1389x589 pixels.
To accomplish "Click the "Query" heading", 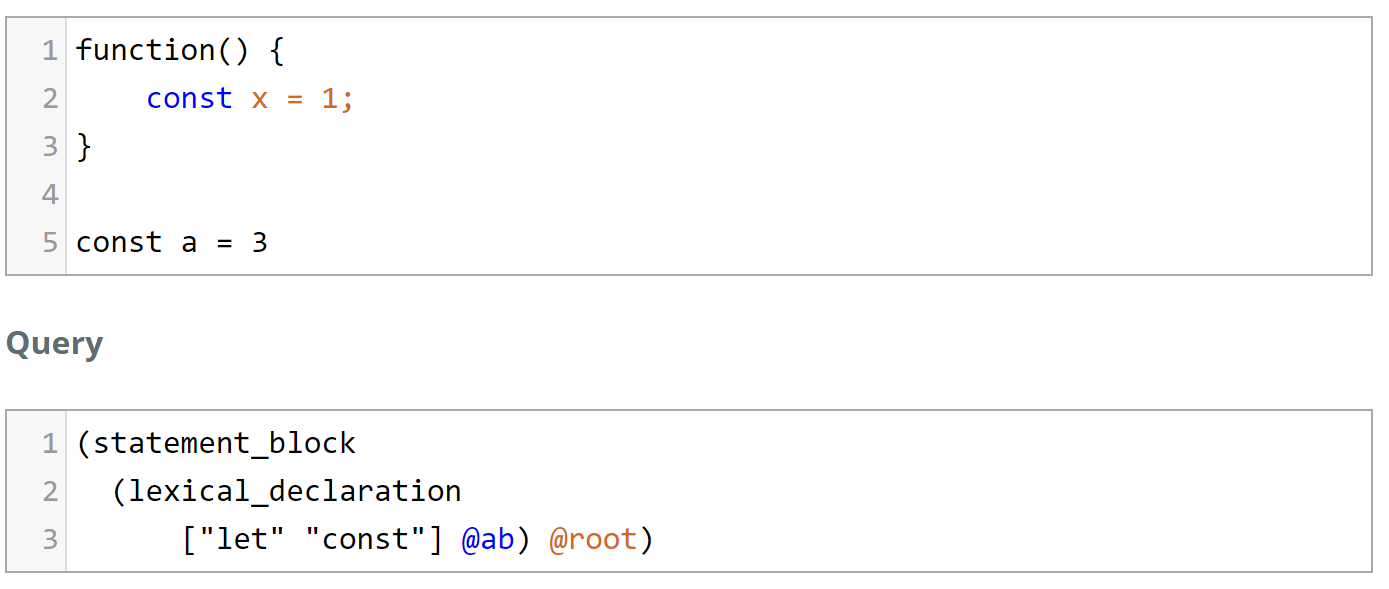I will (55, 344).
